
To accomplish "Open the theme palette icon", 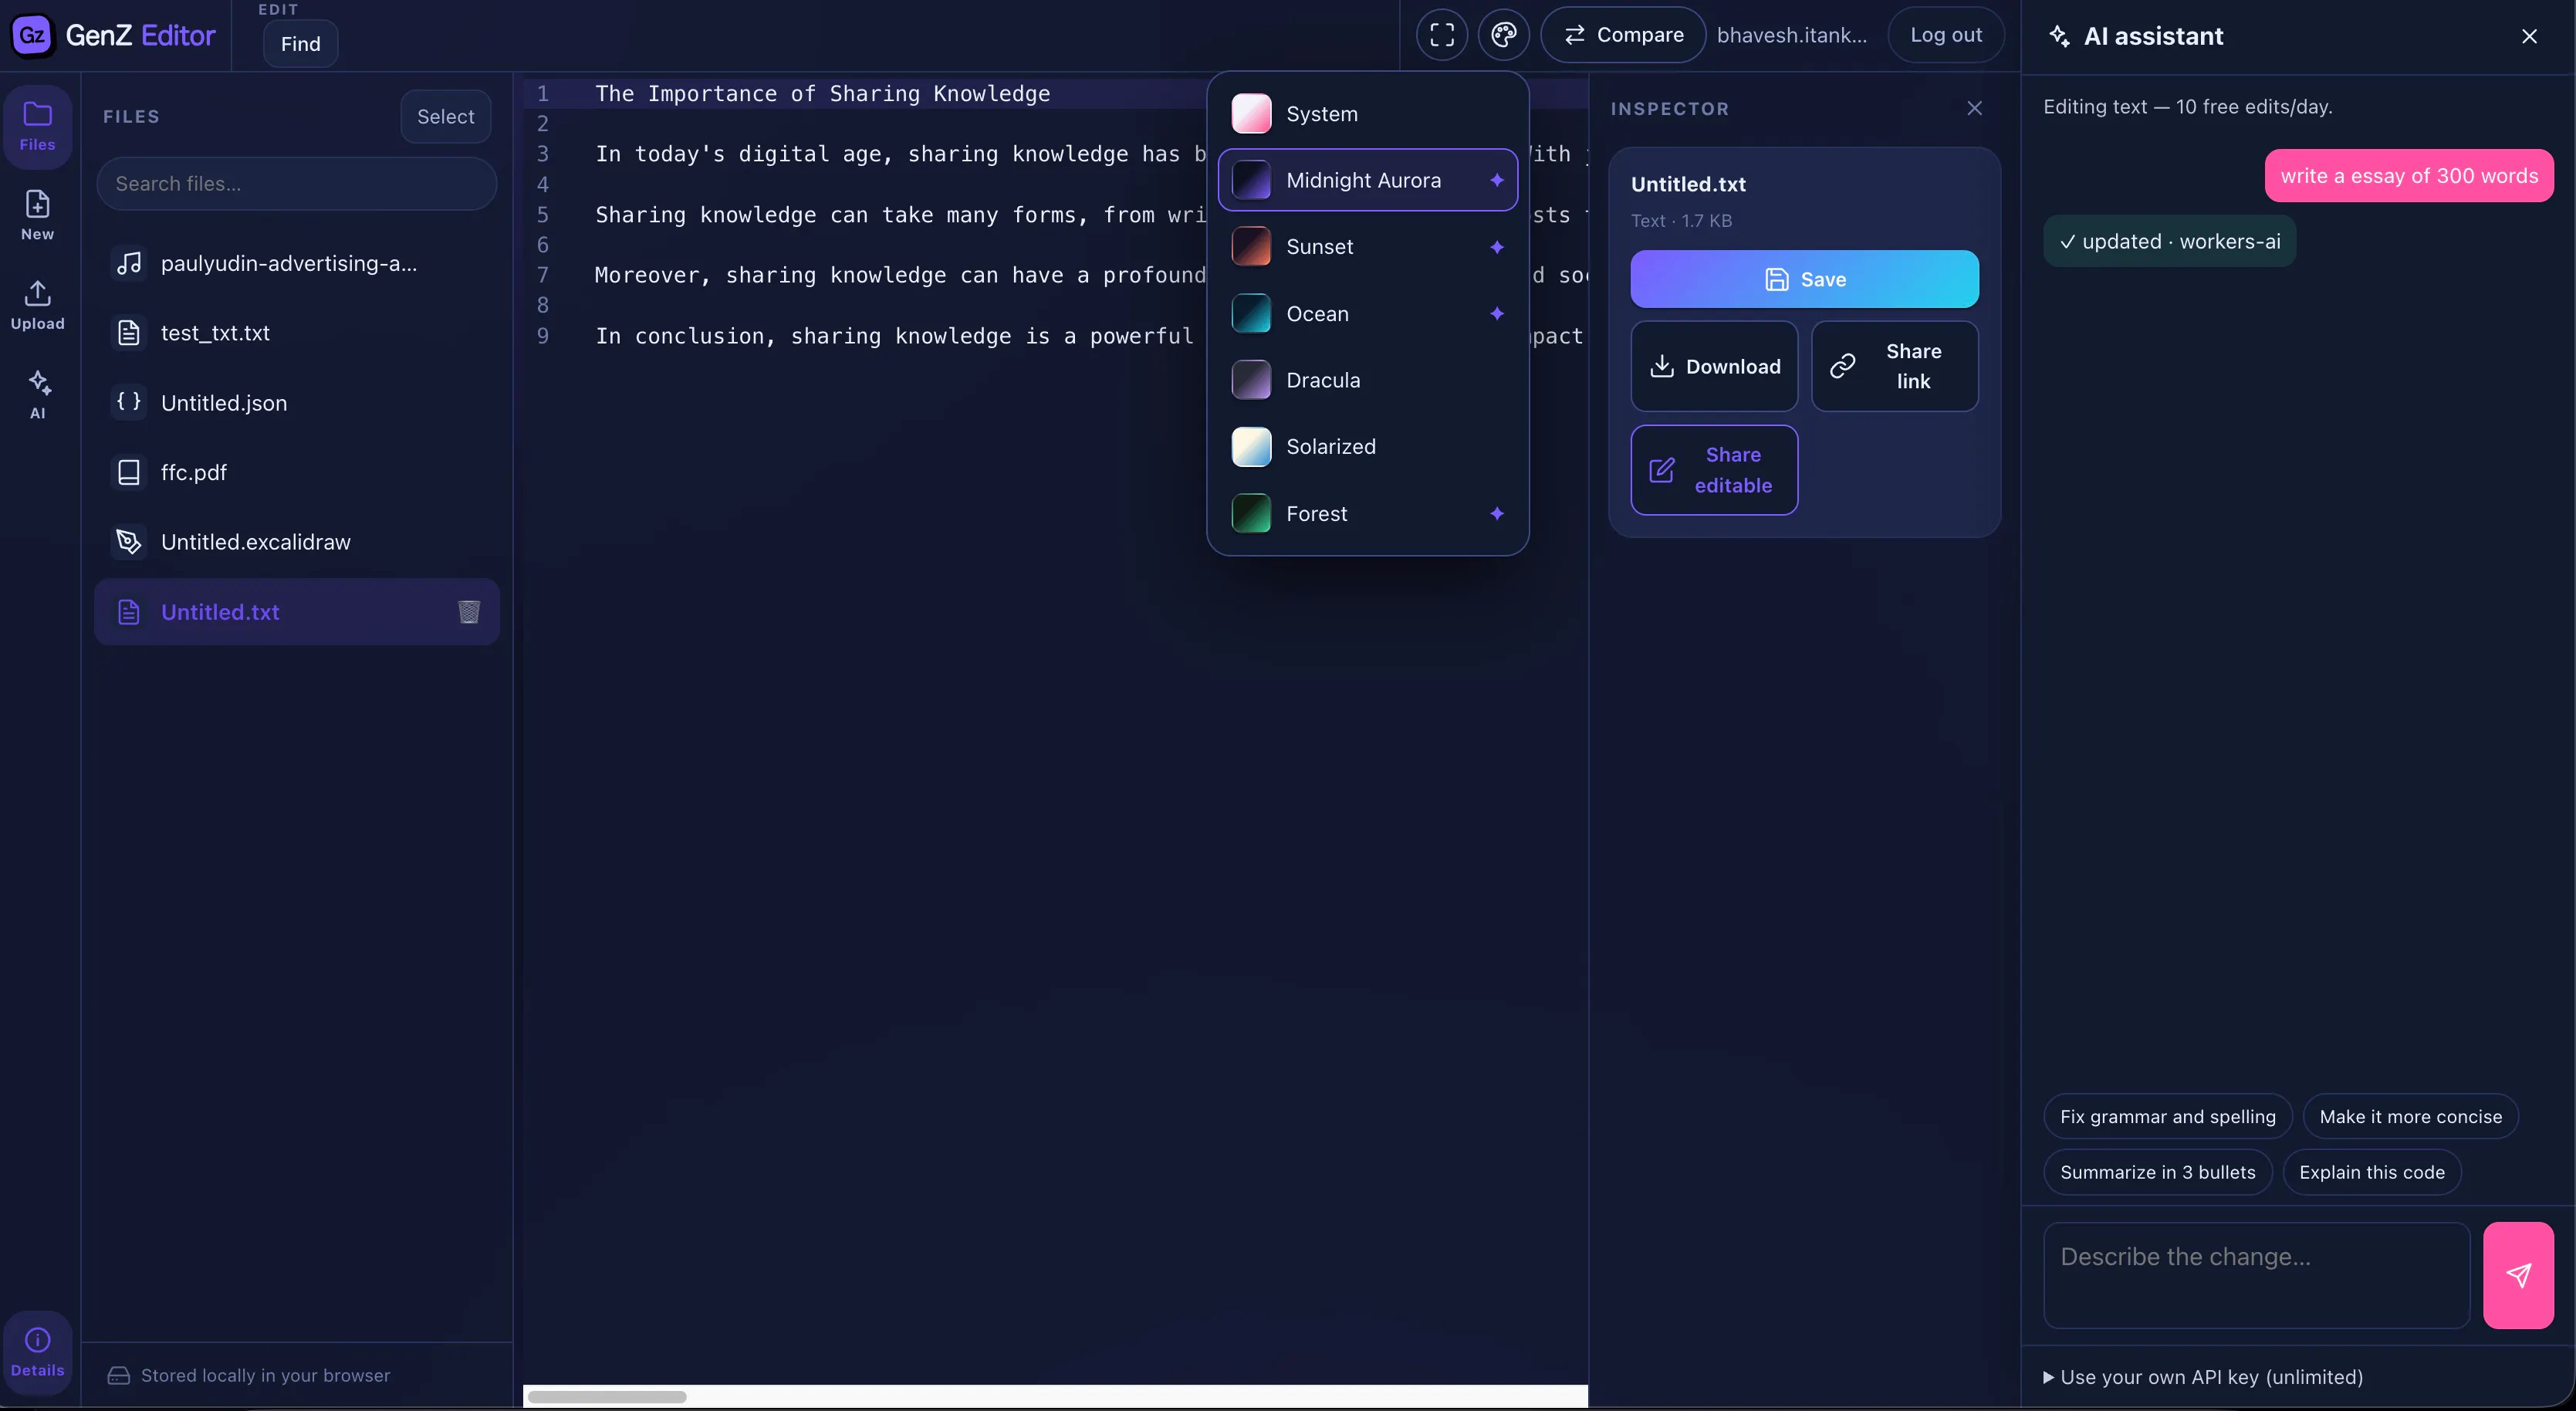I will 1503,35.
